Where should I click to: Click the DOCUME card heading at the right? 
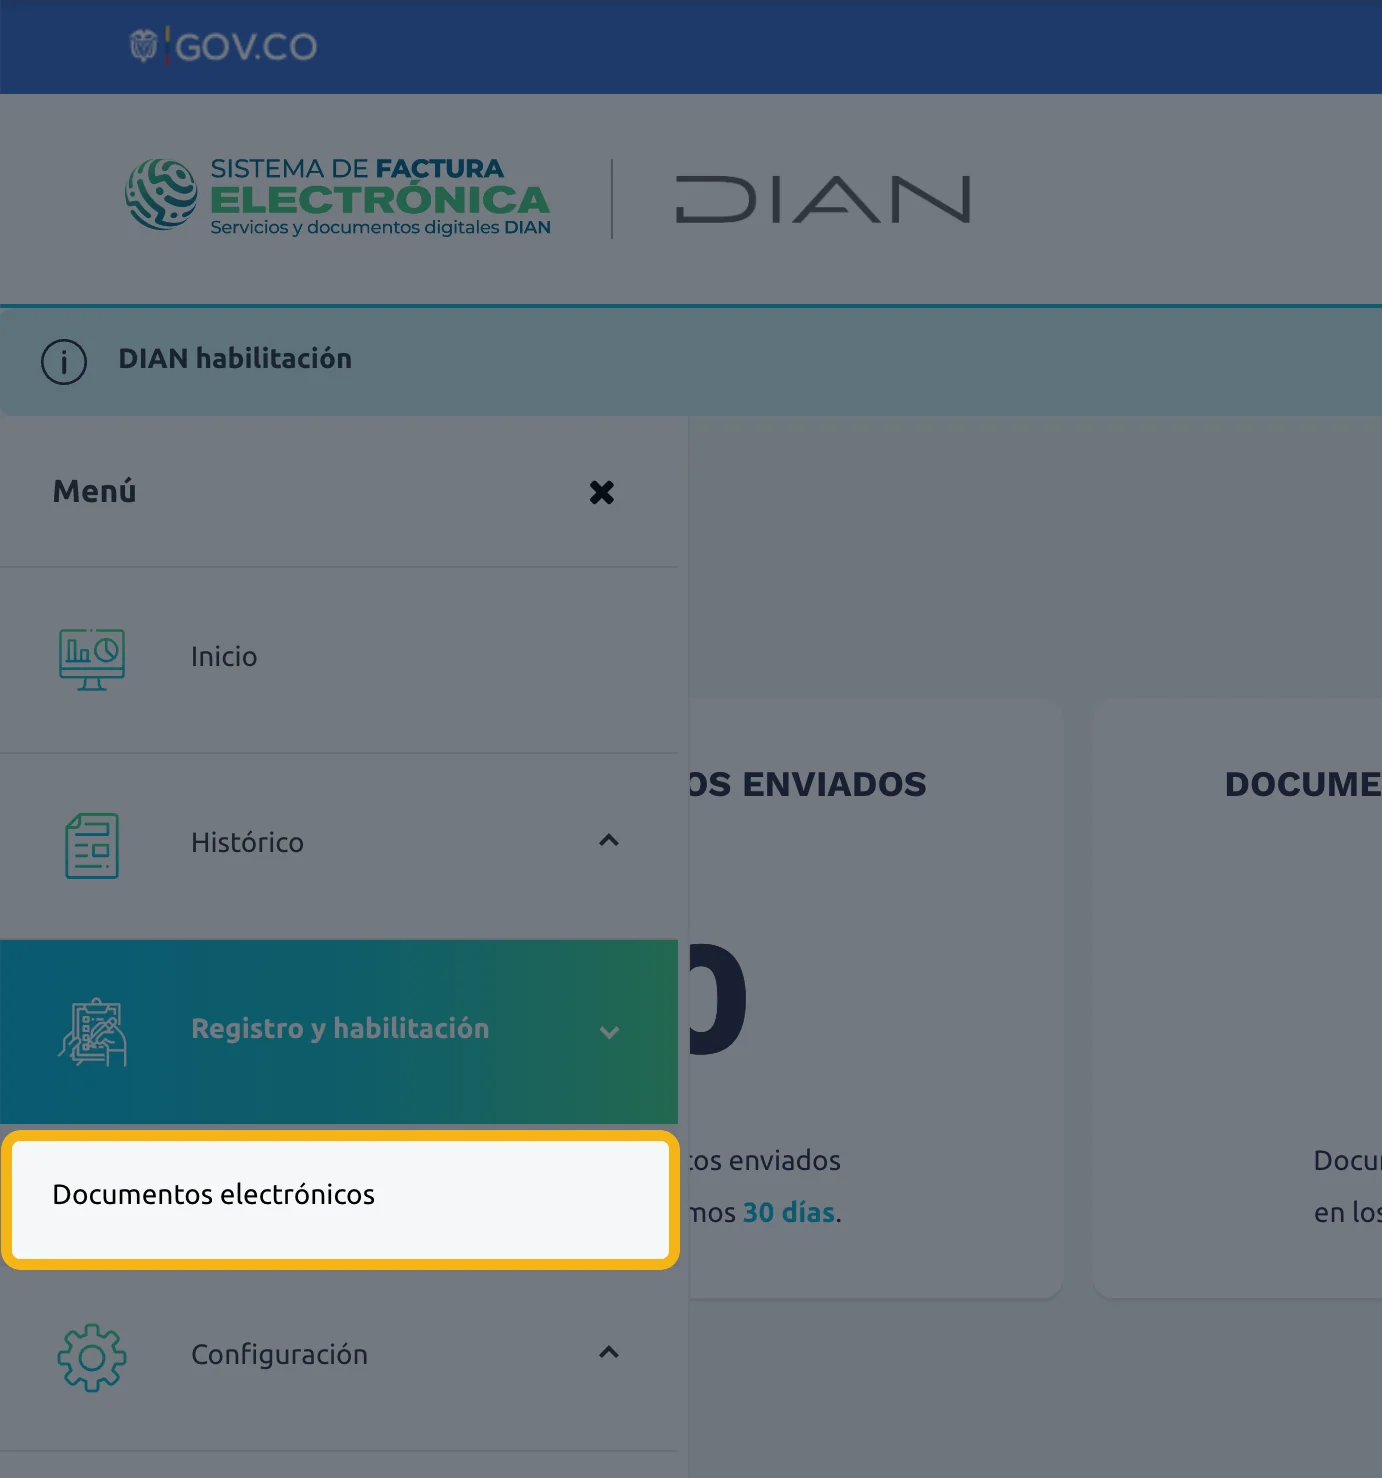(1303, 784)
